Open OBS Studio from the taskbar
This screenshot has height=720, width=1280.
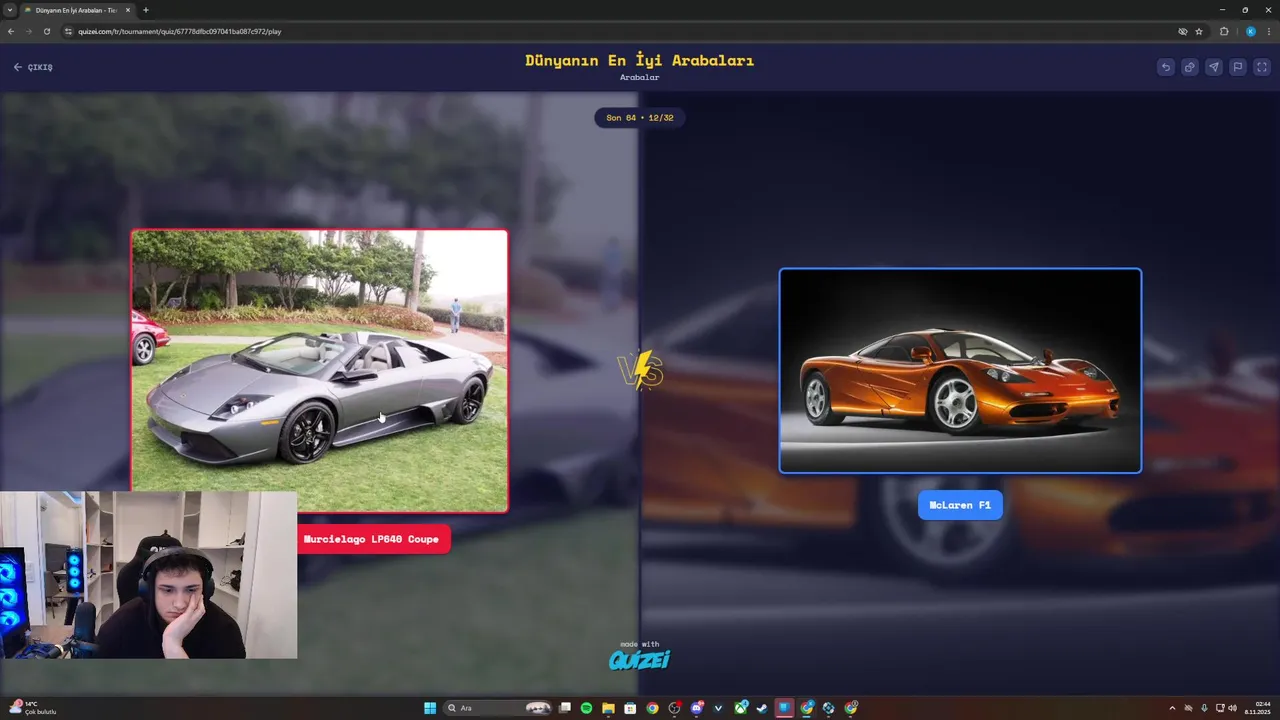(x=675, y=708)
